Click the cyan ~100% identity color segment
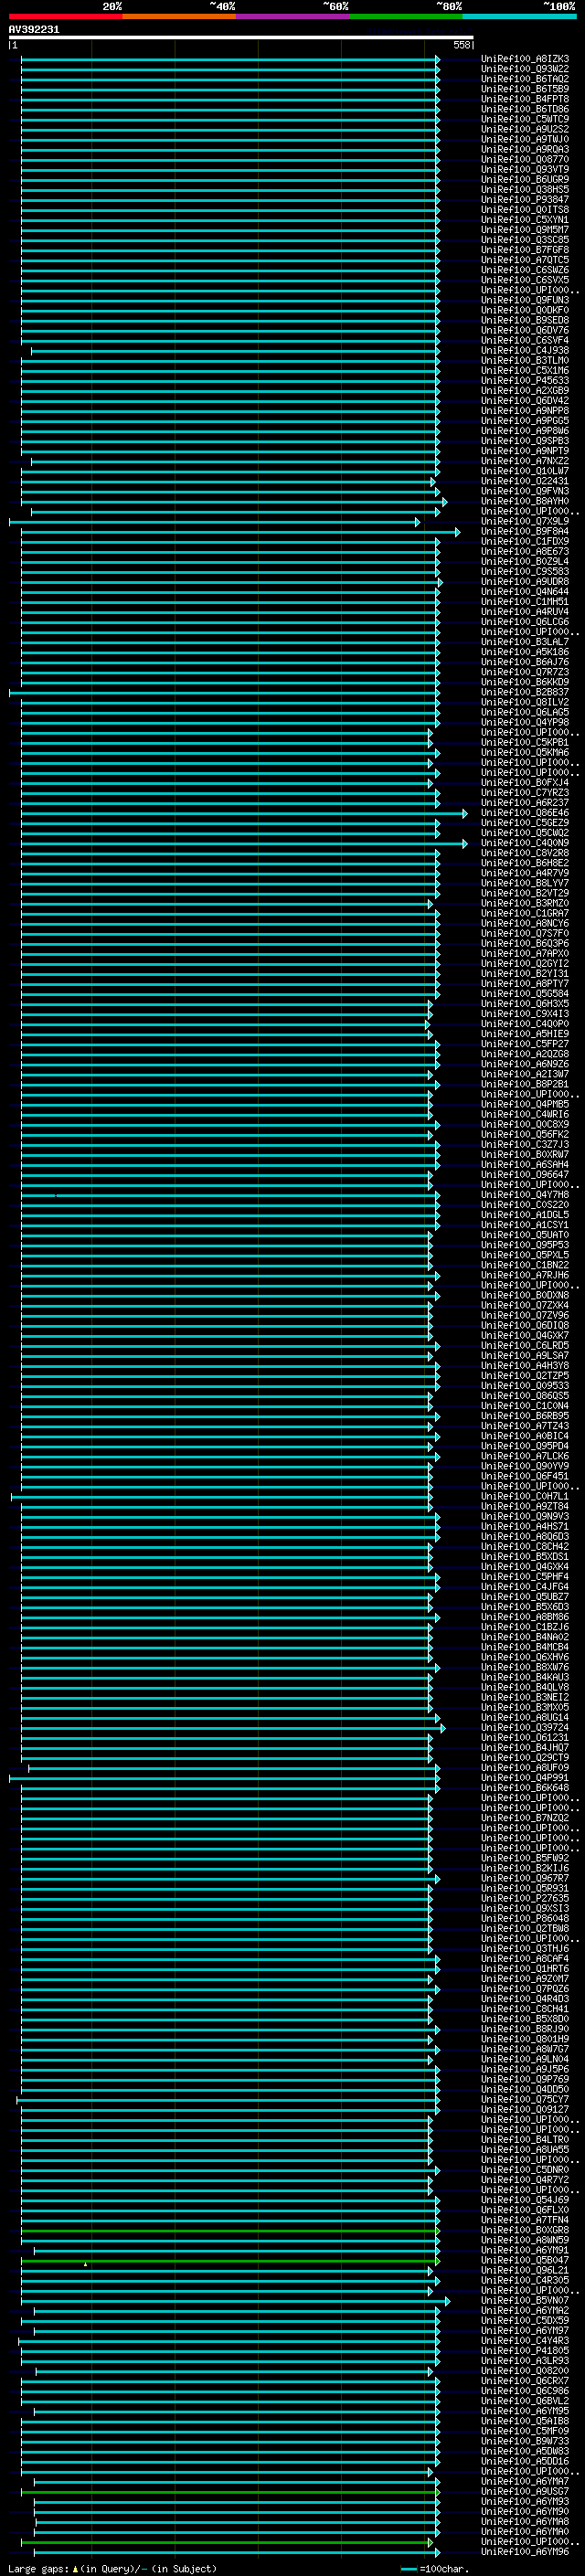Image resolution: width=585 pixels, height=2576 pixels. coord(520,16)
